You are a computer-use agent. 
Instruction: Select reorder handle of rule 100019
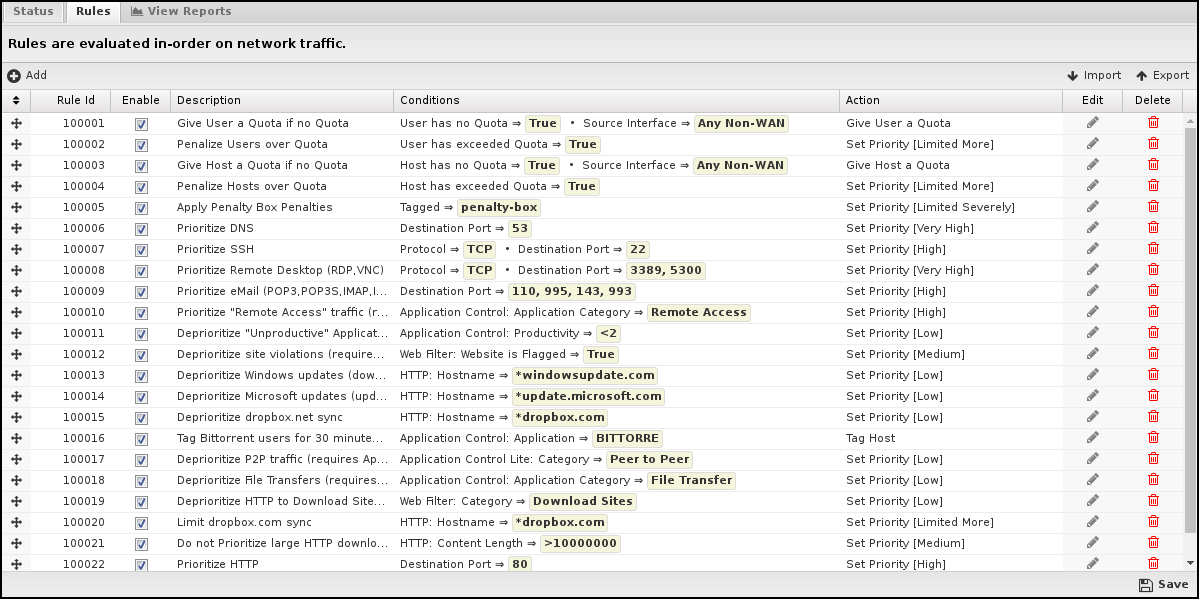[x=16, y=501]
